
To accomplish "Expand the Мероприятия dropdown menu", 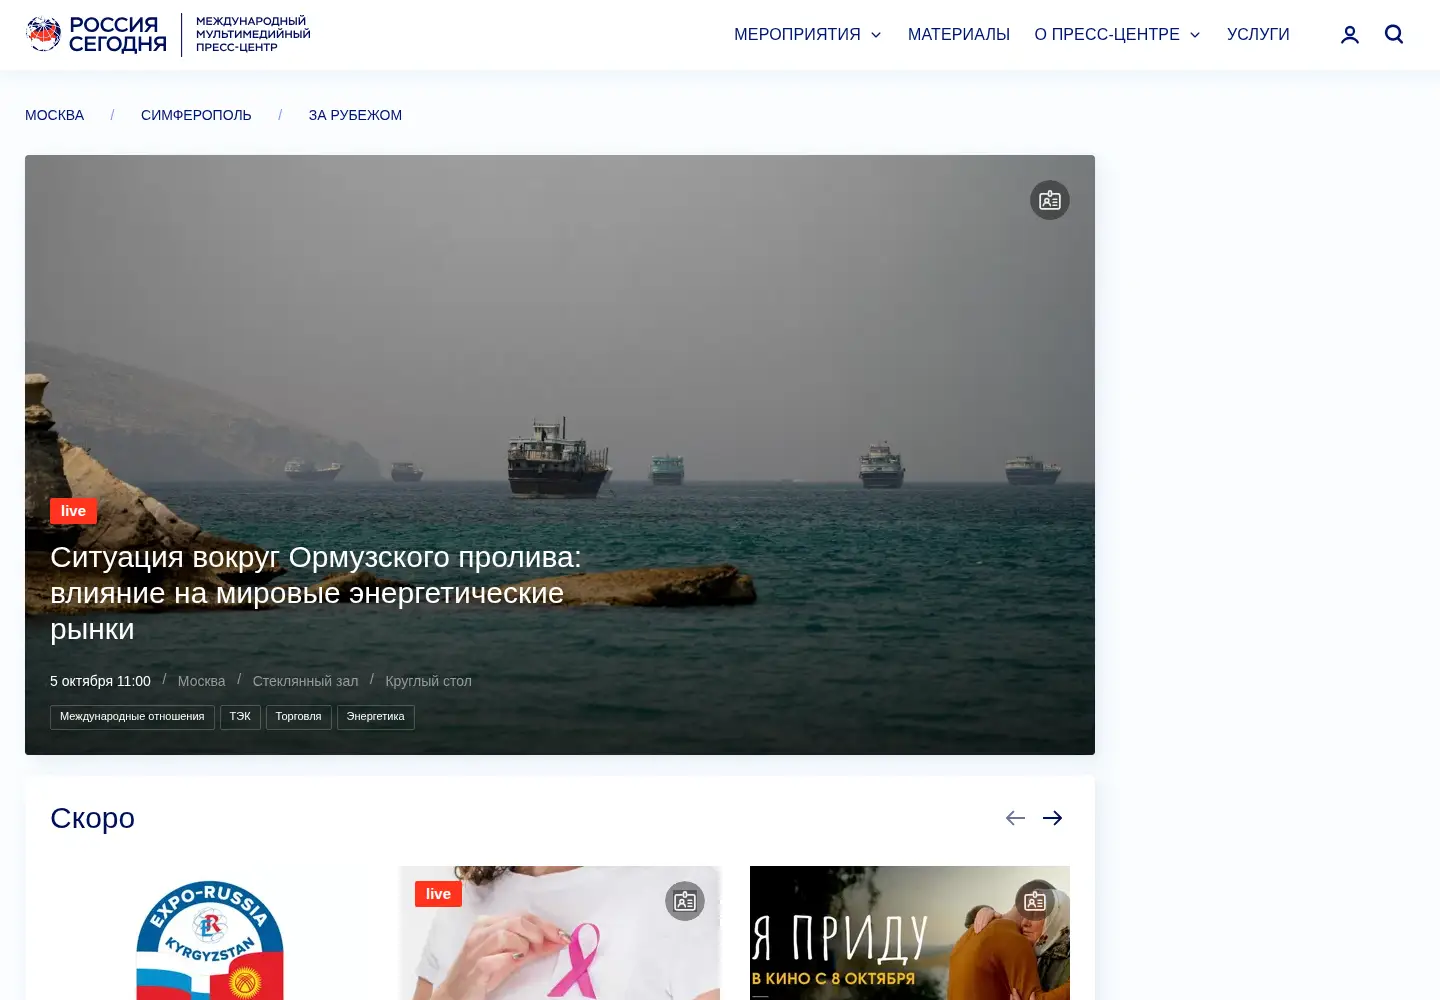I will [808, 35].
